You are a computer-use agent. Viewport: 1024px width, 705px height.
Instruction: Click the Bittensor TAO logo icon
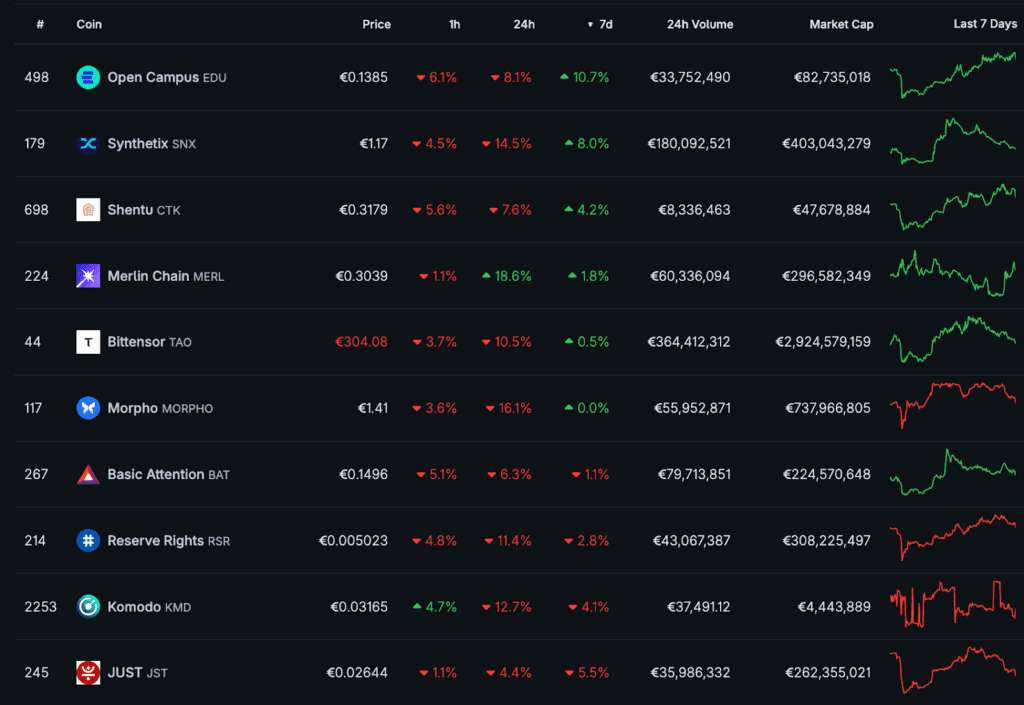point(88,342)
